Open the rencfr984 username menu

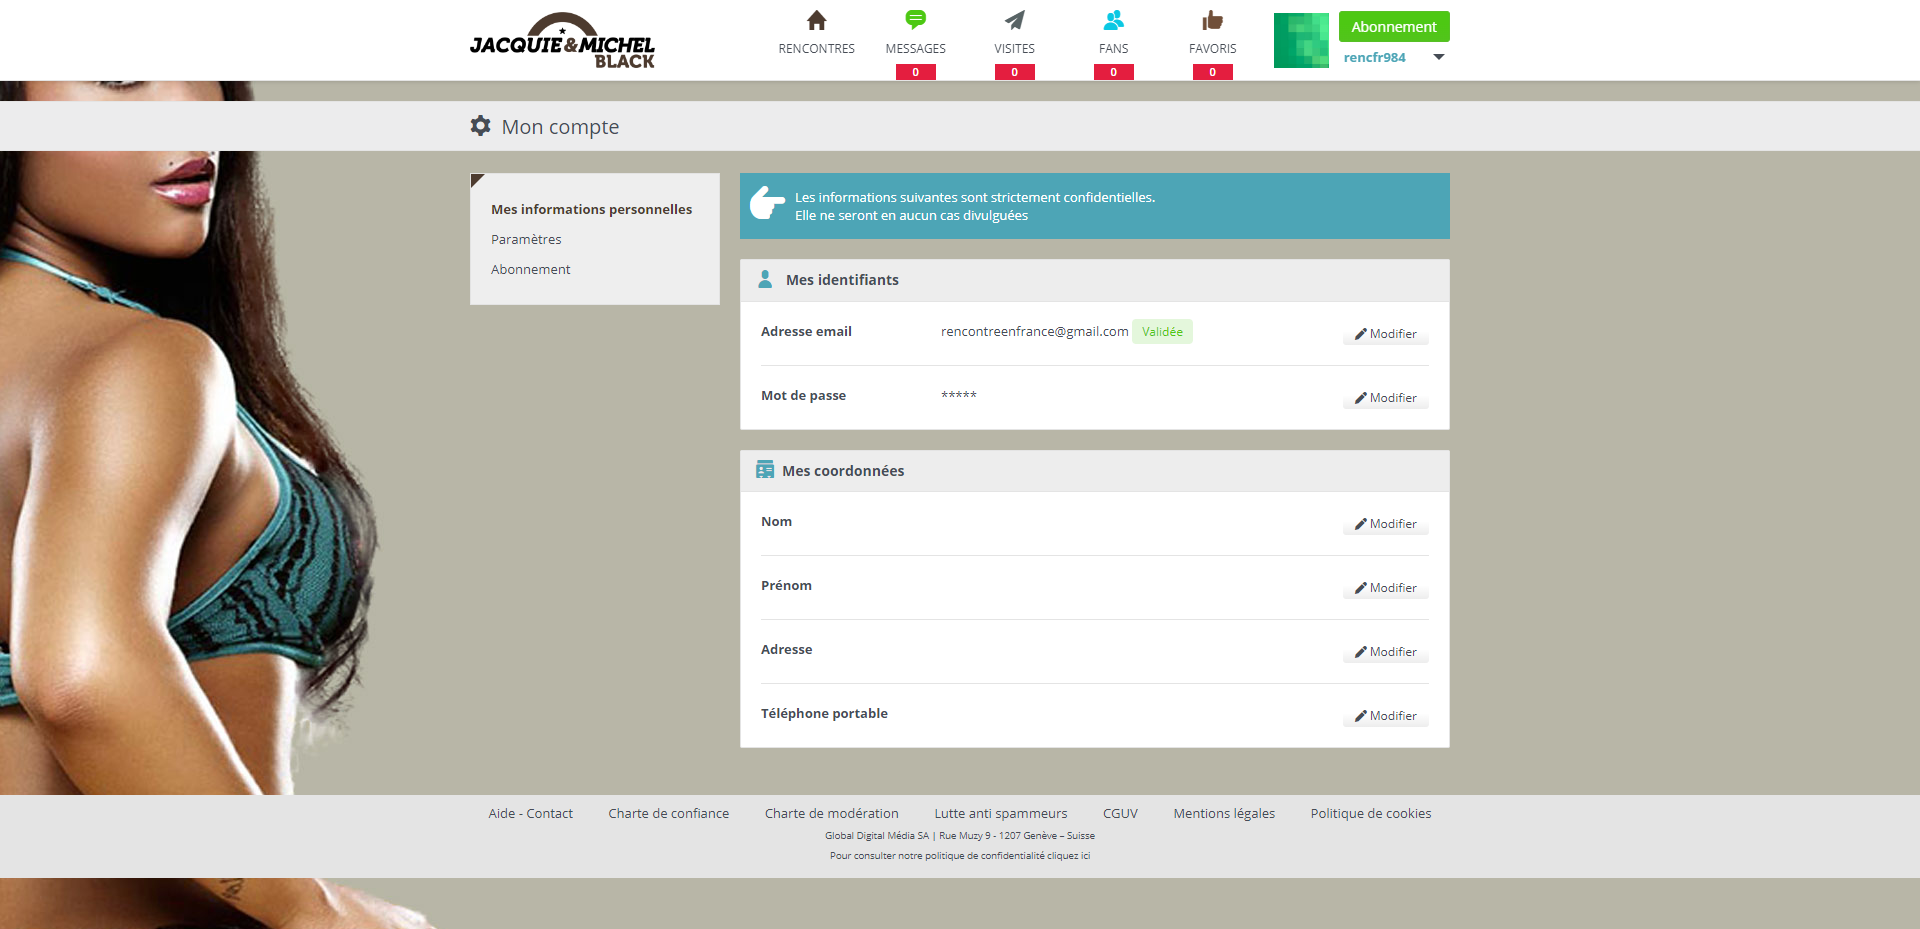tap(1374, 58)
